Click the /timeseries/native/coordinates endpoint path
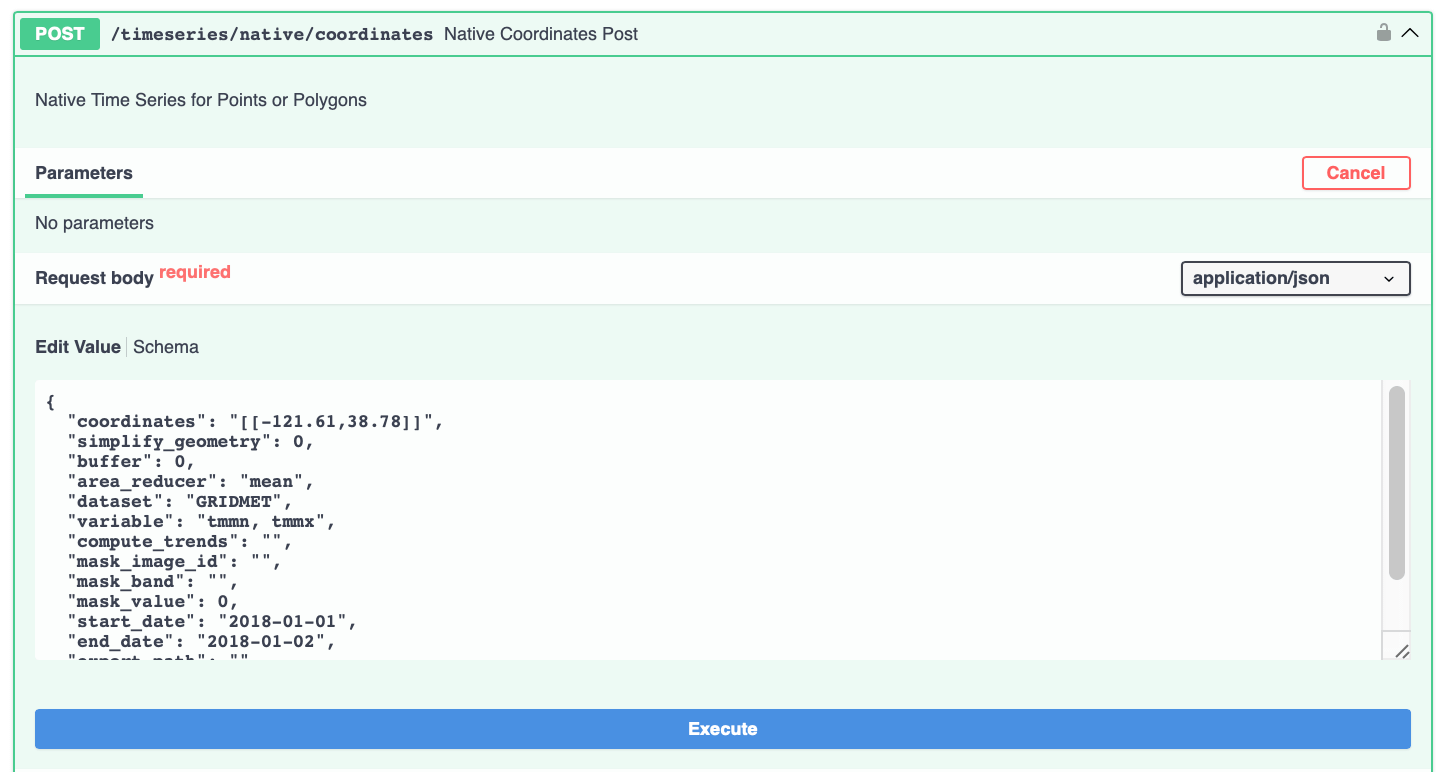The width and height of the screenshot is (1436, 772). [x=272, y=34]
